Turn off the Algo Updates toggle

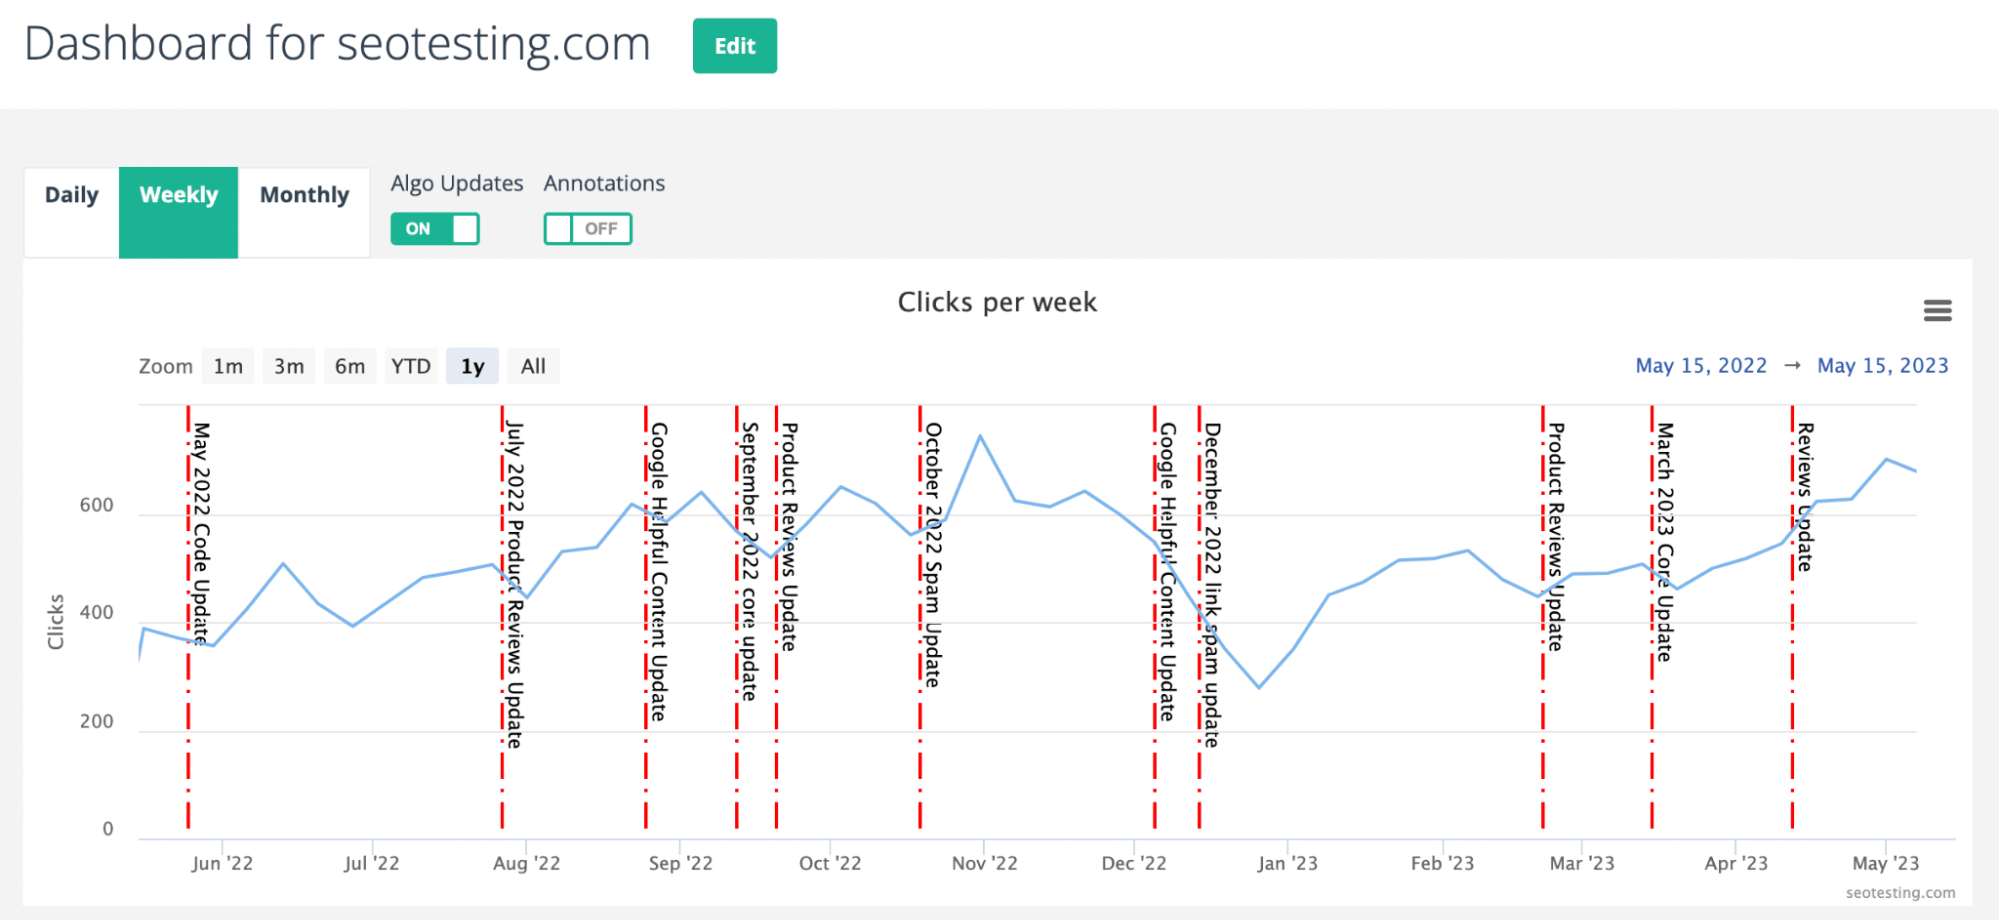(435, 229)
